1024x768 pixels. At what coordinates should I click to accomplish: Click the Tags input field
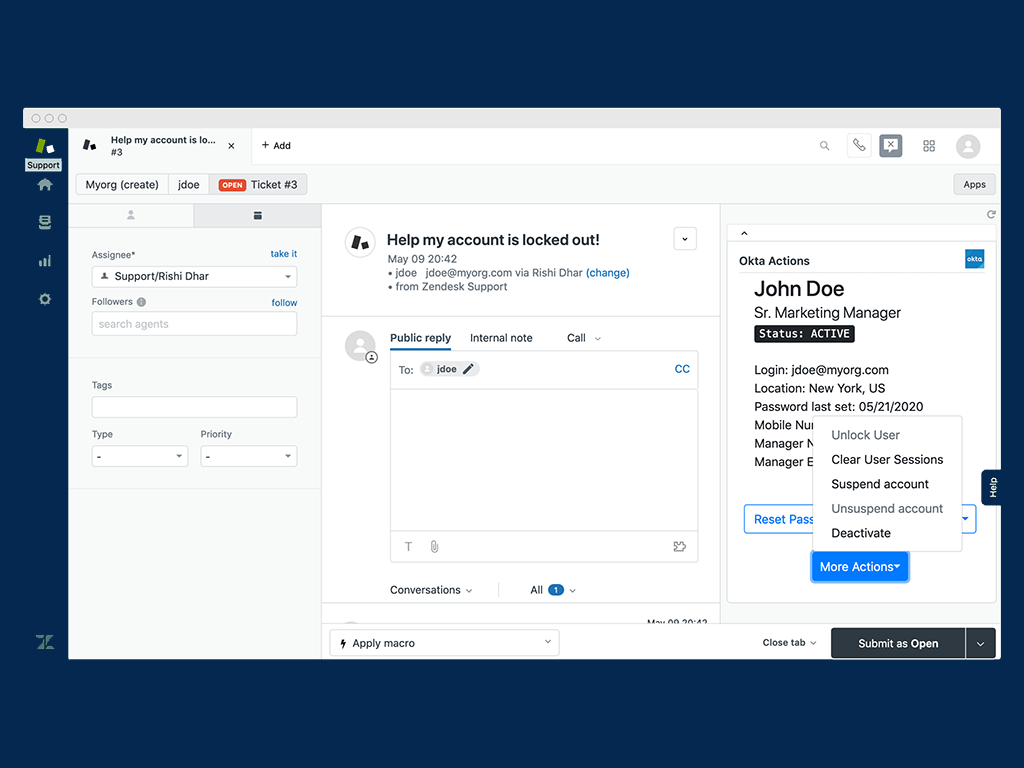click(194, 407)
